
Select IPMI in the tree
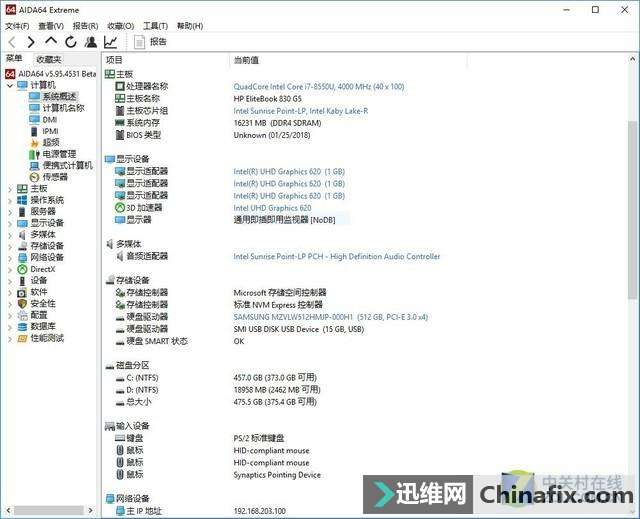[x=51, y=131]
